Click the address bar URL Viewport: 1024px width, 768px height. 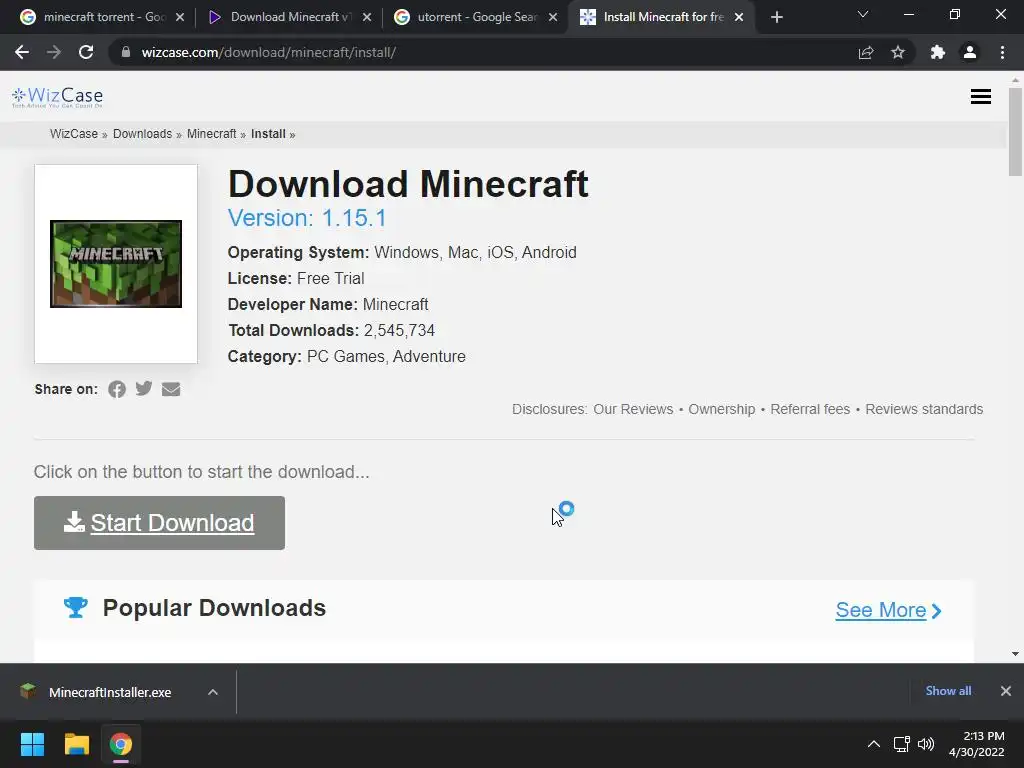pyautogui.click(x=268, y=52)
